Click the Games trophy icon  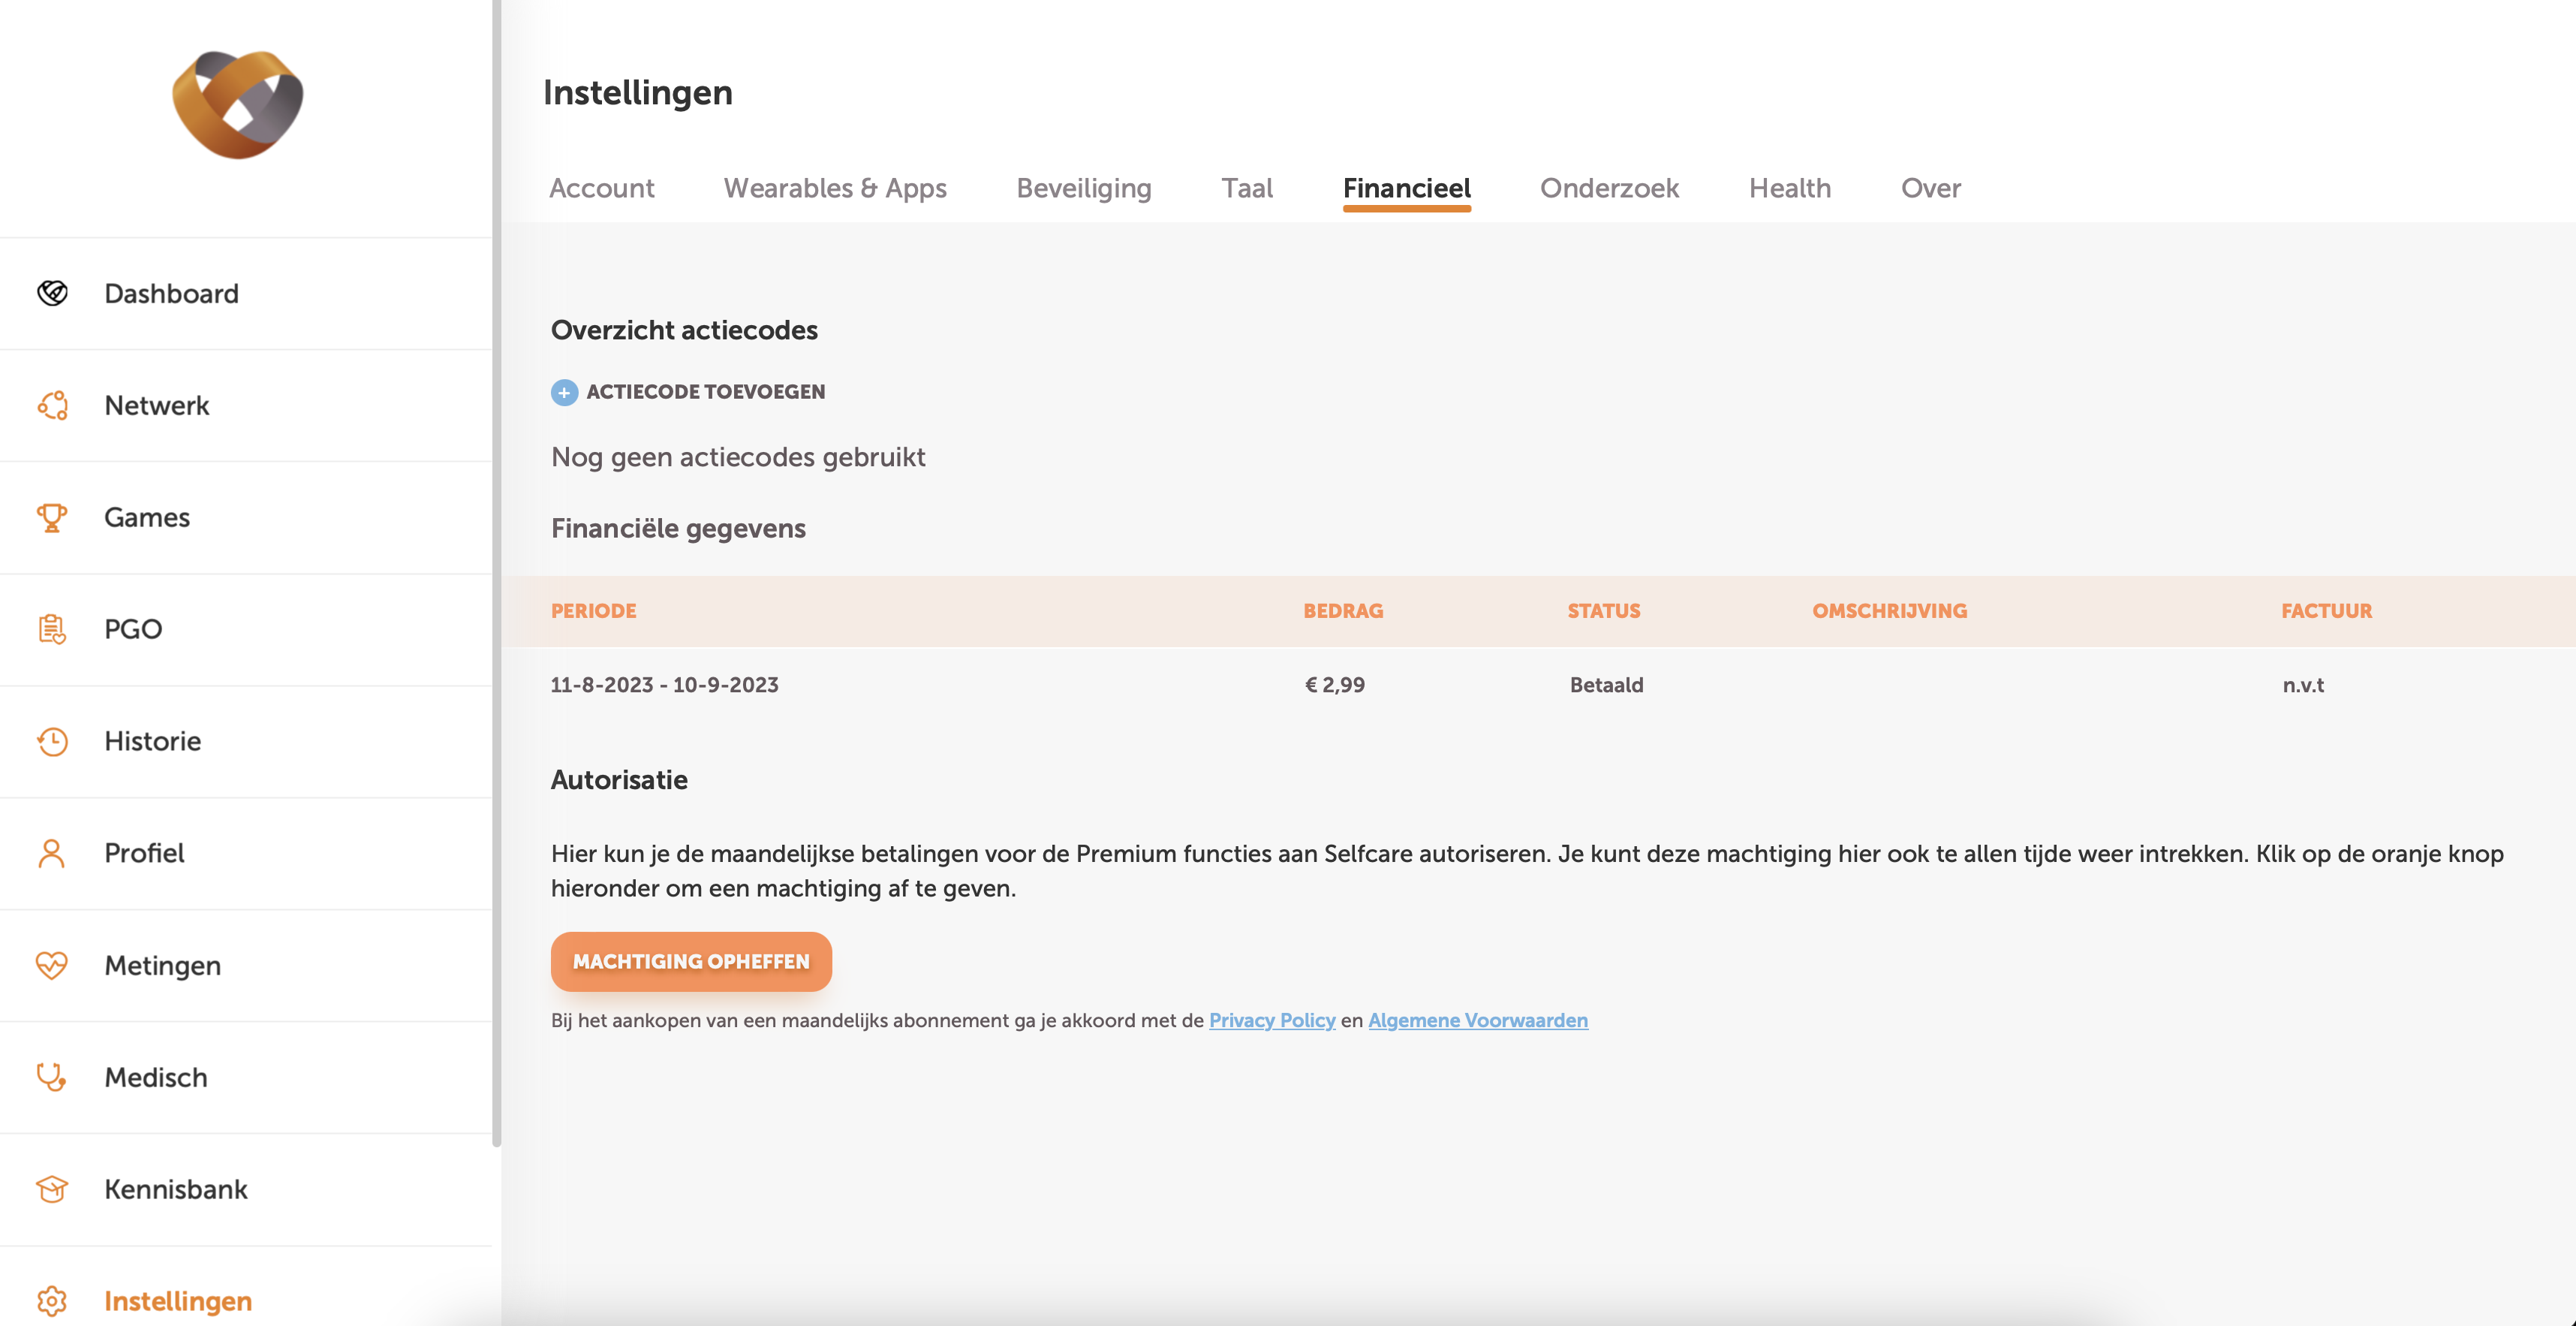tap(52, 517)
